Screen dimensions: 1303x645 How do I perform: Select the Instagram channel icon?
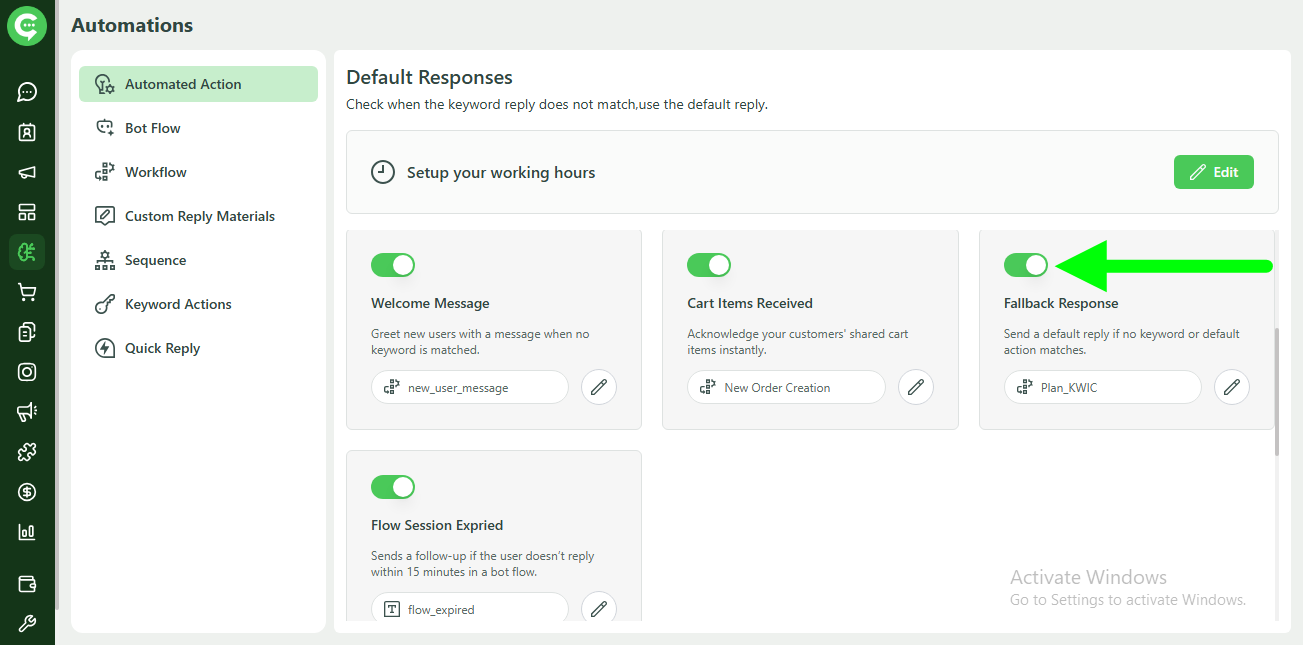[x=27, y=371]
